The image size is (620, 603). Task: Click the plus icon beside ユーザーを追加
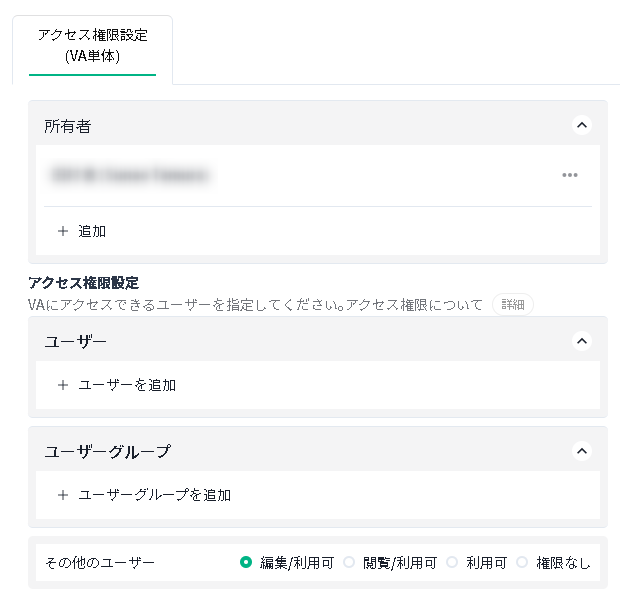pos(63,385)
